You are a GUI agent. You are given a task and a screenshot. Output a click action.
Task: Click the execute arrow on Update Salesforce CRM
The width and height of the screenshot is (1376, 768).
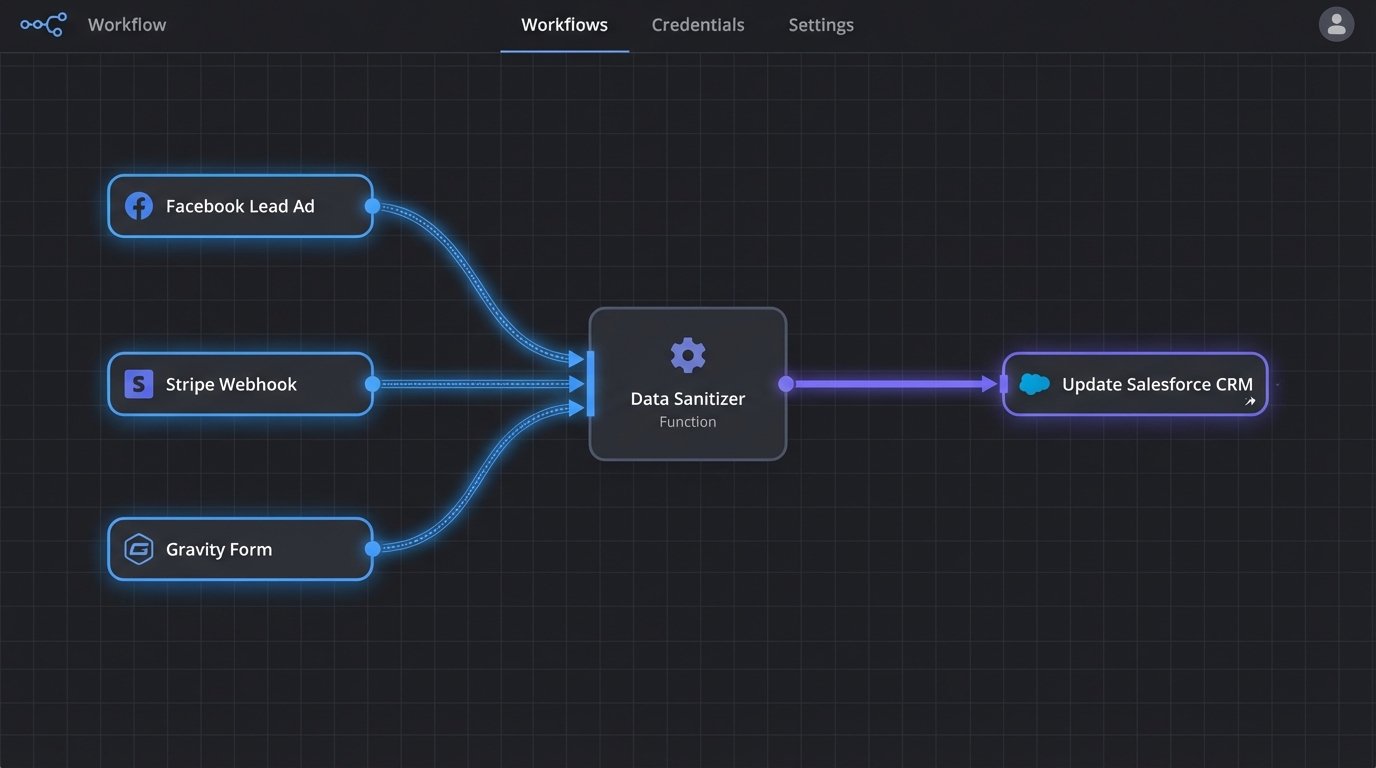pyautogui.click(x=1250, y=399)
